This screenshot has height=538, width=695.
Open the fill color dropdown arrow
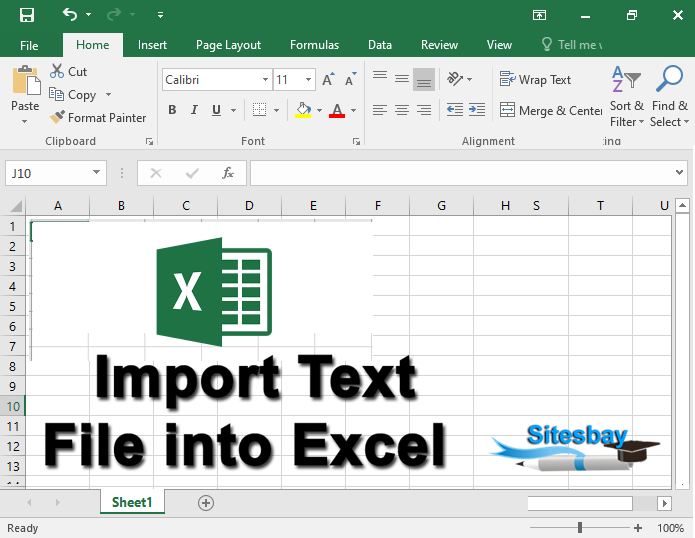point(319,110)
